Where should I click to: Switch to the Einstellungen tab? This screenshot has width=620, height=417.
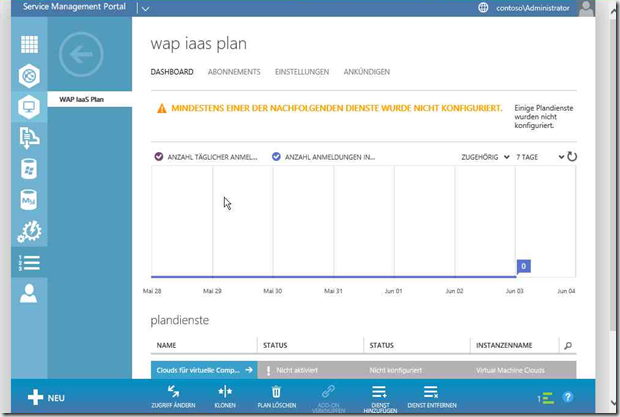(x=302, y=72)
